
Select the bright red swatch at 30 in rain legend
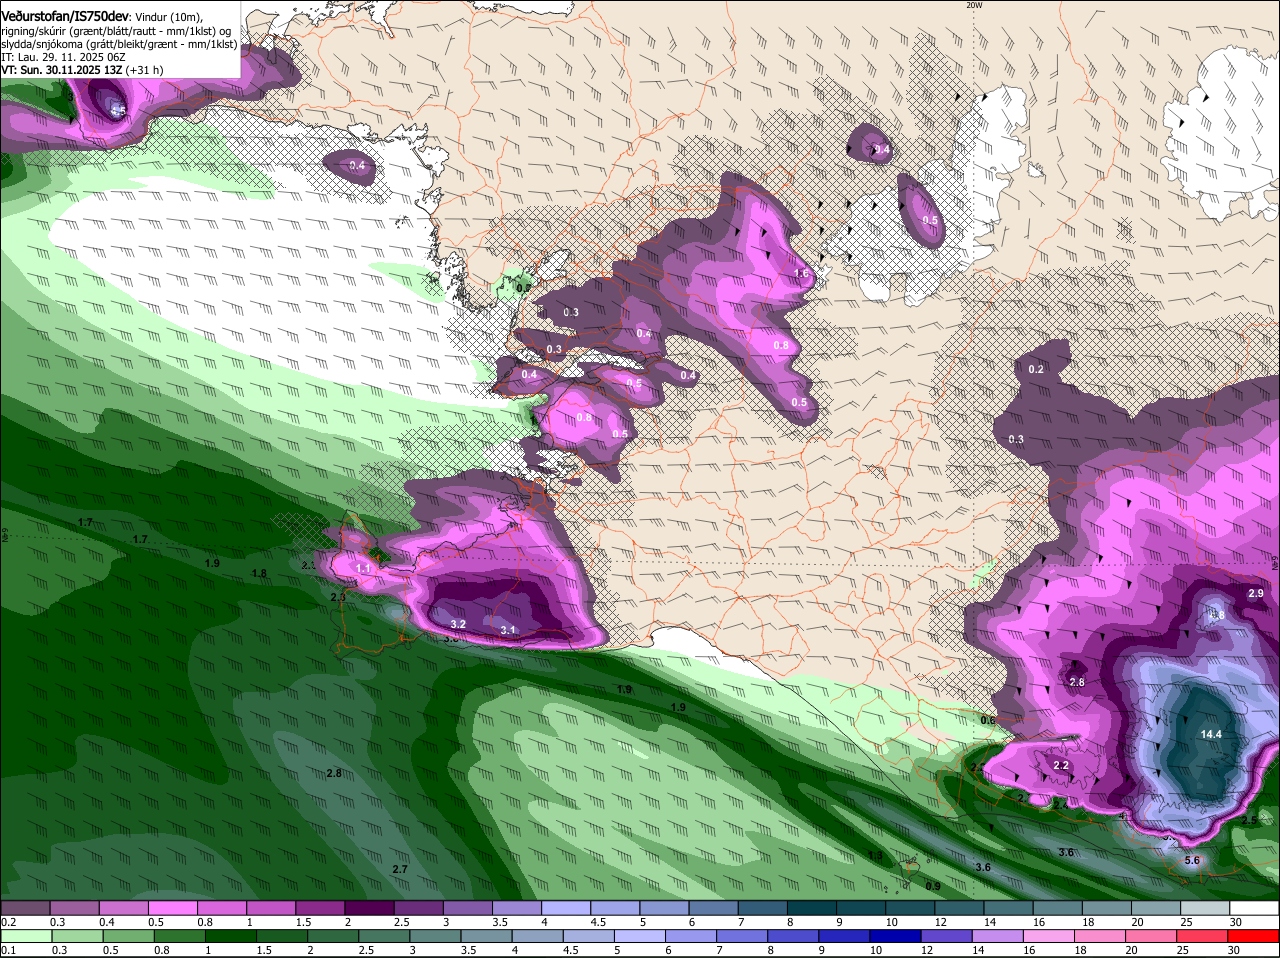1254,936
